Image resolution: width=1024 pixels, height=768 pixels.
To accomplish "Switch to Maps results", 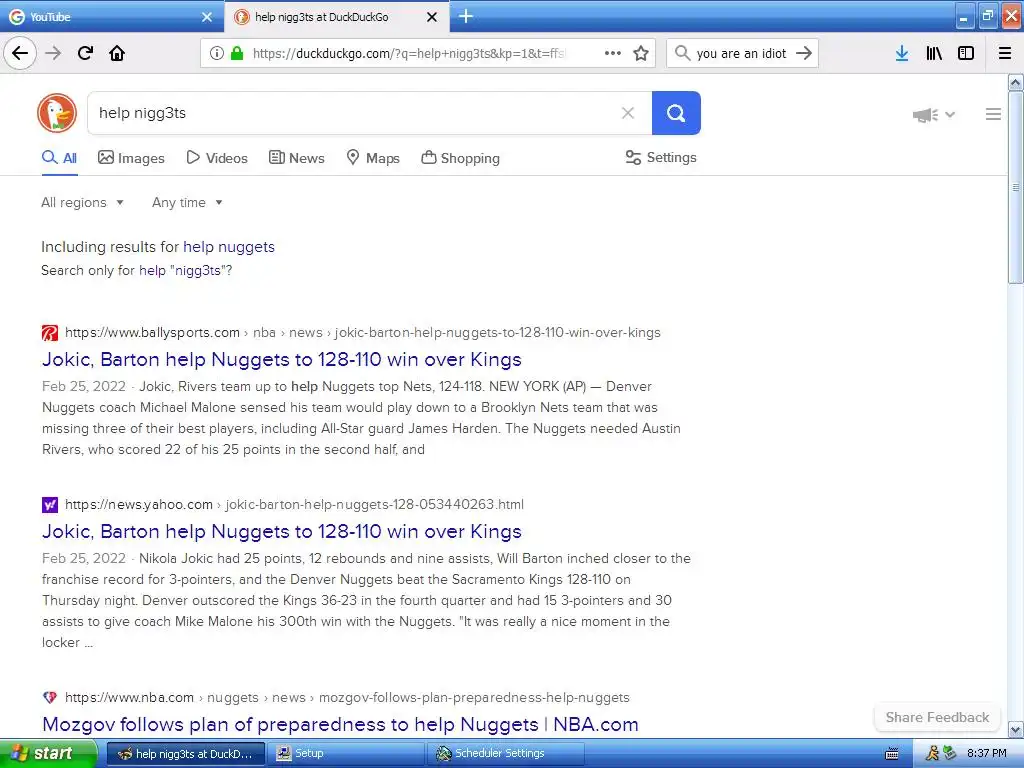I will (373, 158).
